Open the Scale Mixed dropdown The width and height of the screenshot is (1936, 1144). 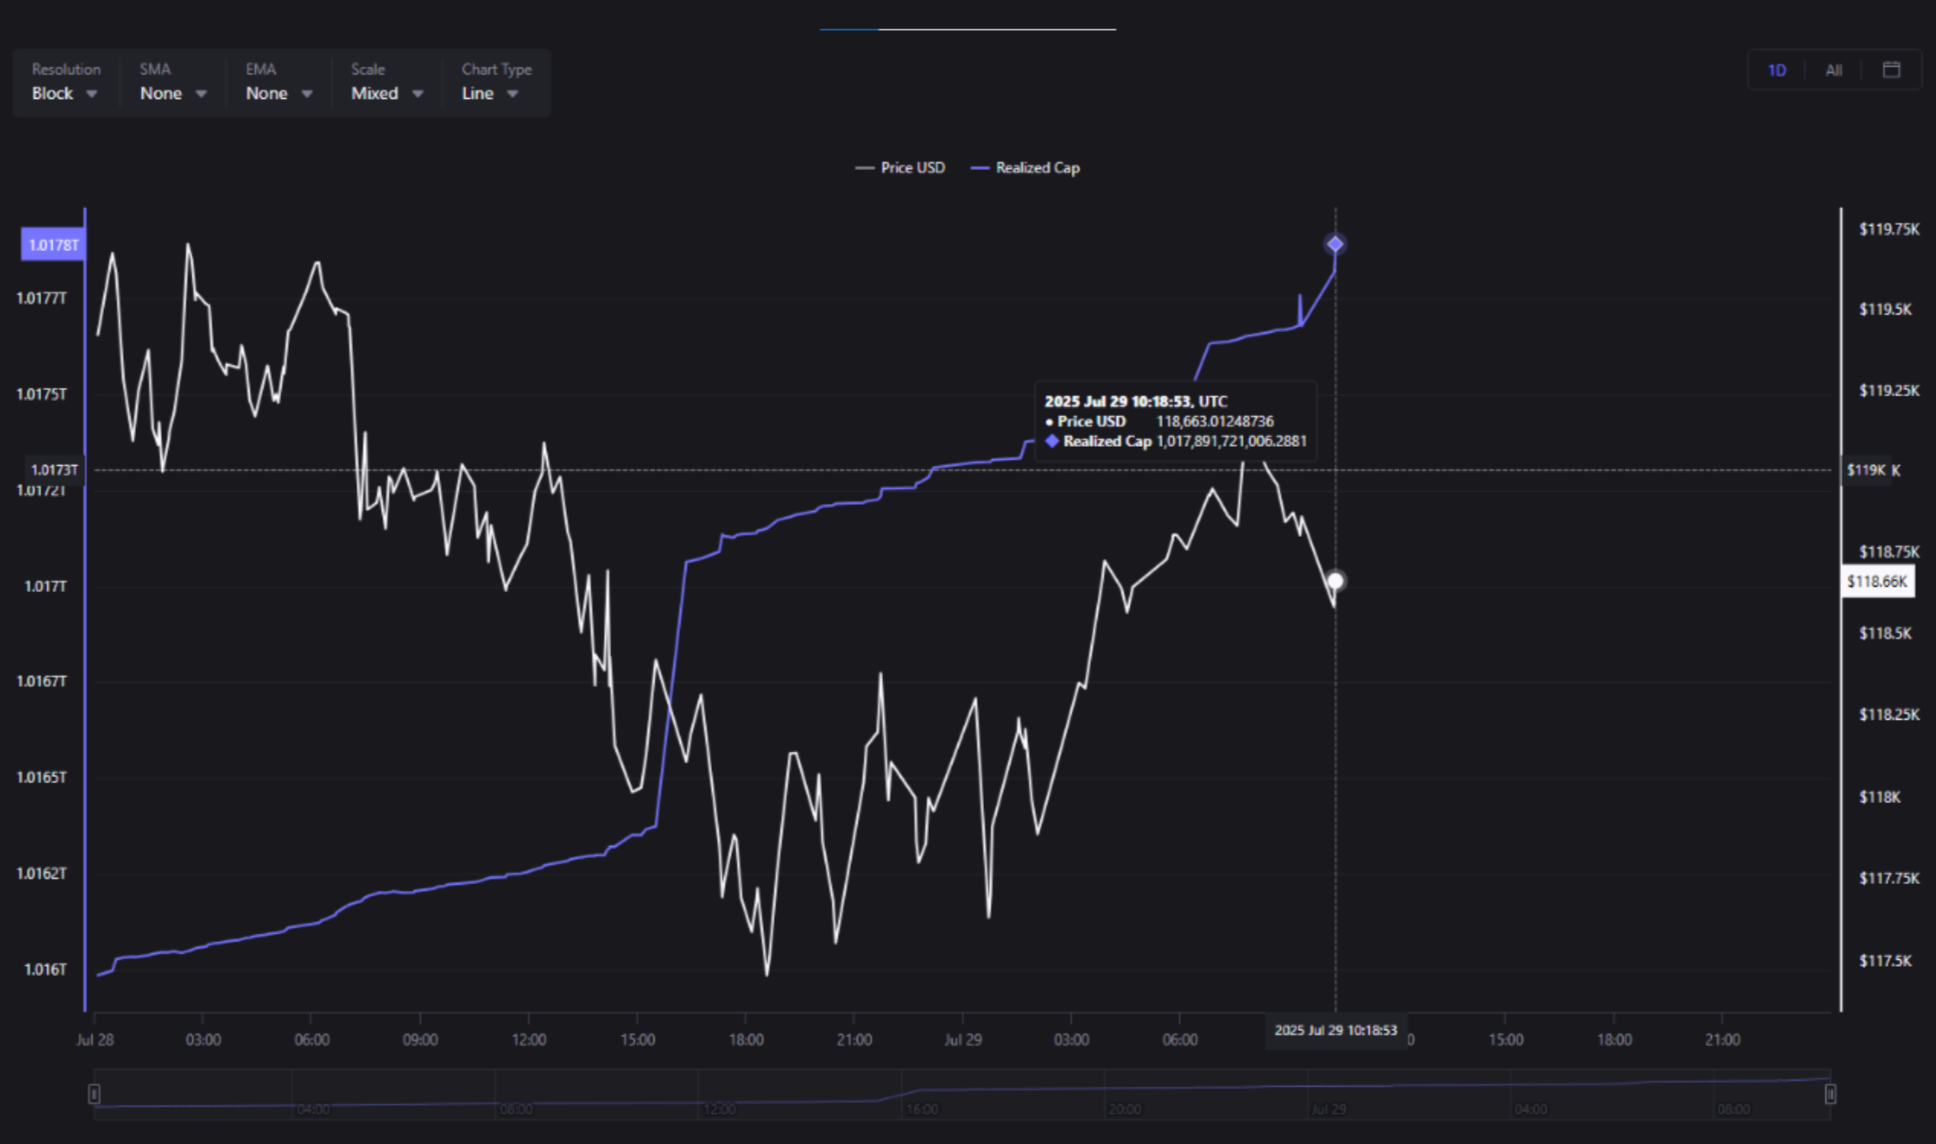pyautogui.click(x=387, y=93)
